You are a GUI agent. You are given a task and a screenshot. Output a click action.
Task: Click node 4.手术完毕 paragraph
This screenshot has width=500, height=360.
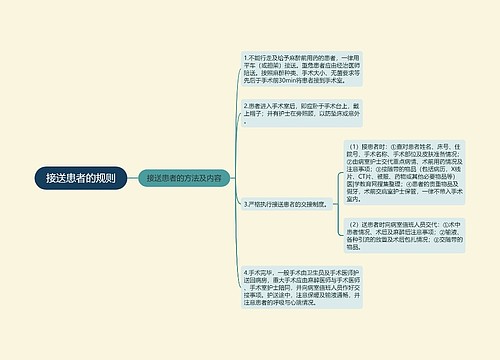pos(302,287)
